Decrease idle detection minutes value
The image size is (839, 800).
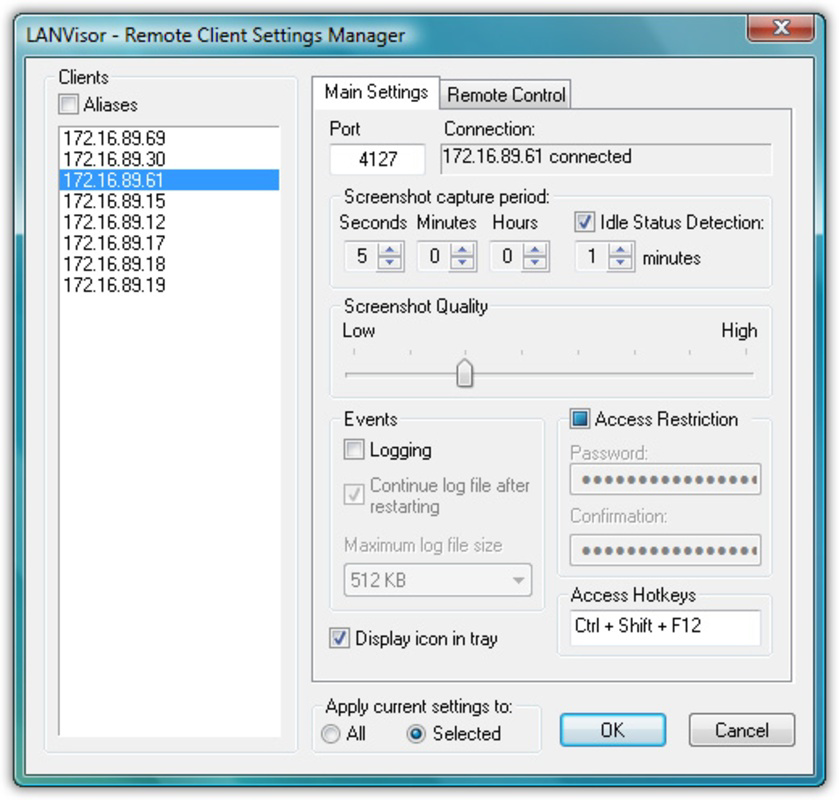[x=621, y=263]
